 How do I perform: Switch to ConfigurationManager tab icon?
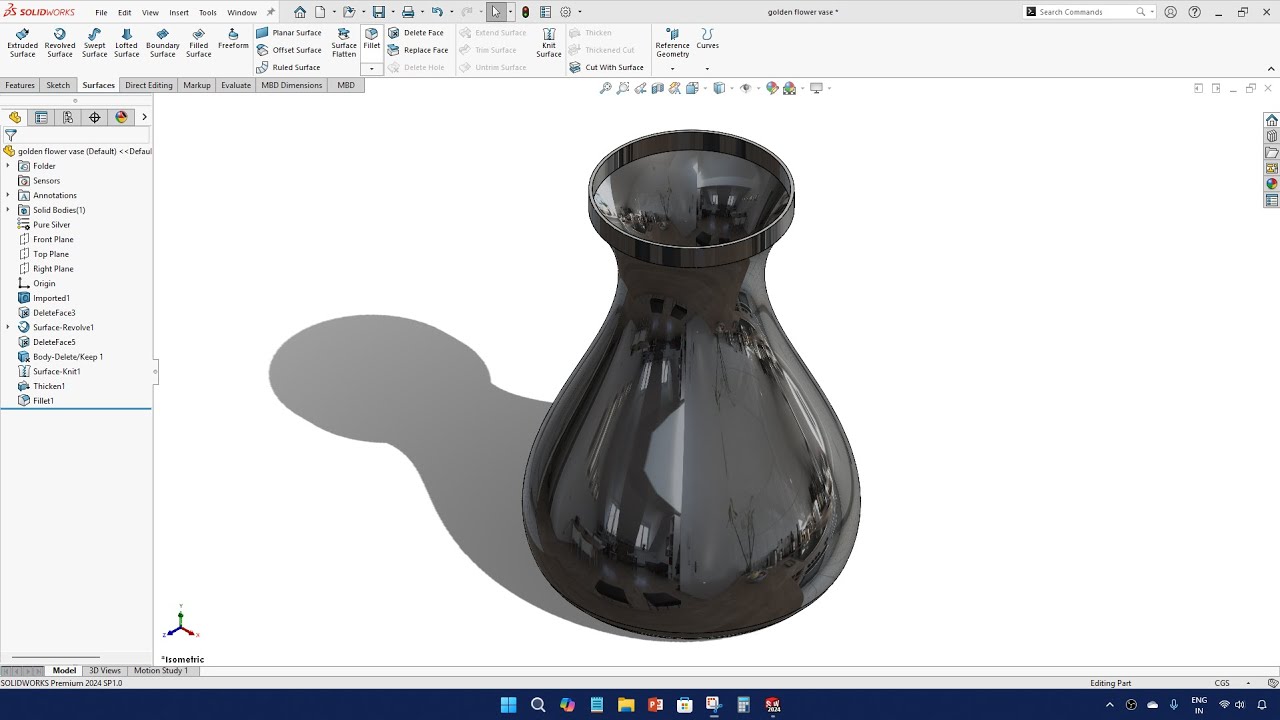tap(68, 117)
